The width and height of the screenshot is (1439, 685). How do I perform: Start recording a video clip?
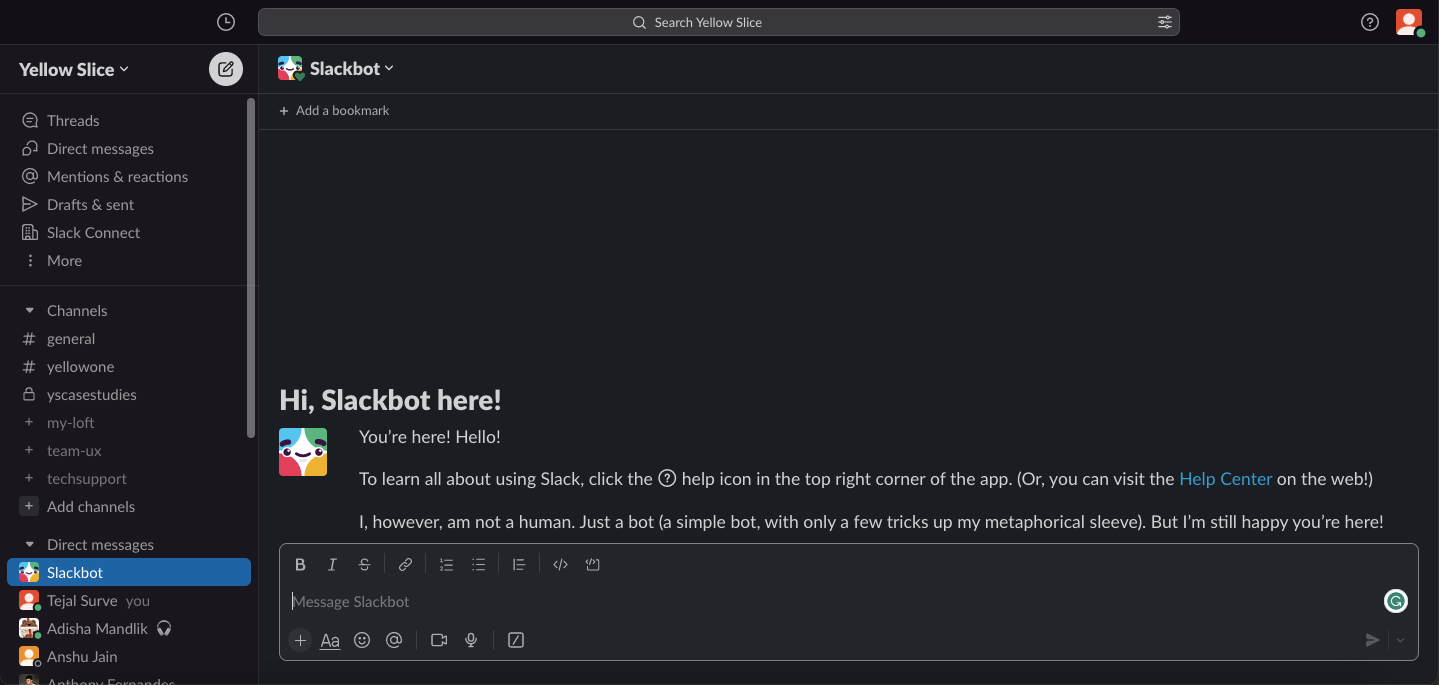click(439, 640)
